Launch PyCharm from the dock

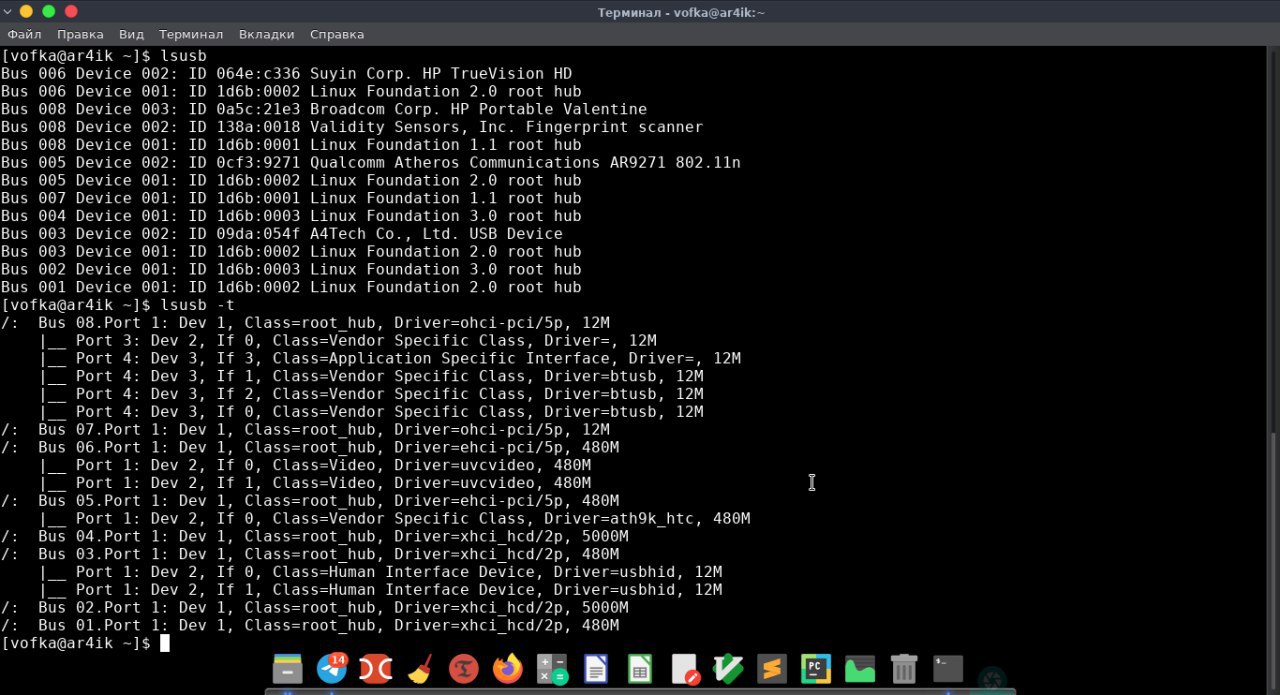click(816, 669)
